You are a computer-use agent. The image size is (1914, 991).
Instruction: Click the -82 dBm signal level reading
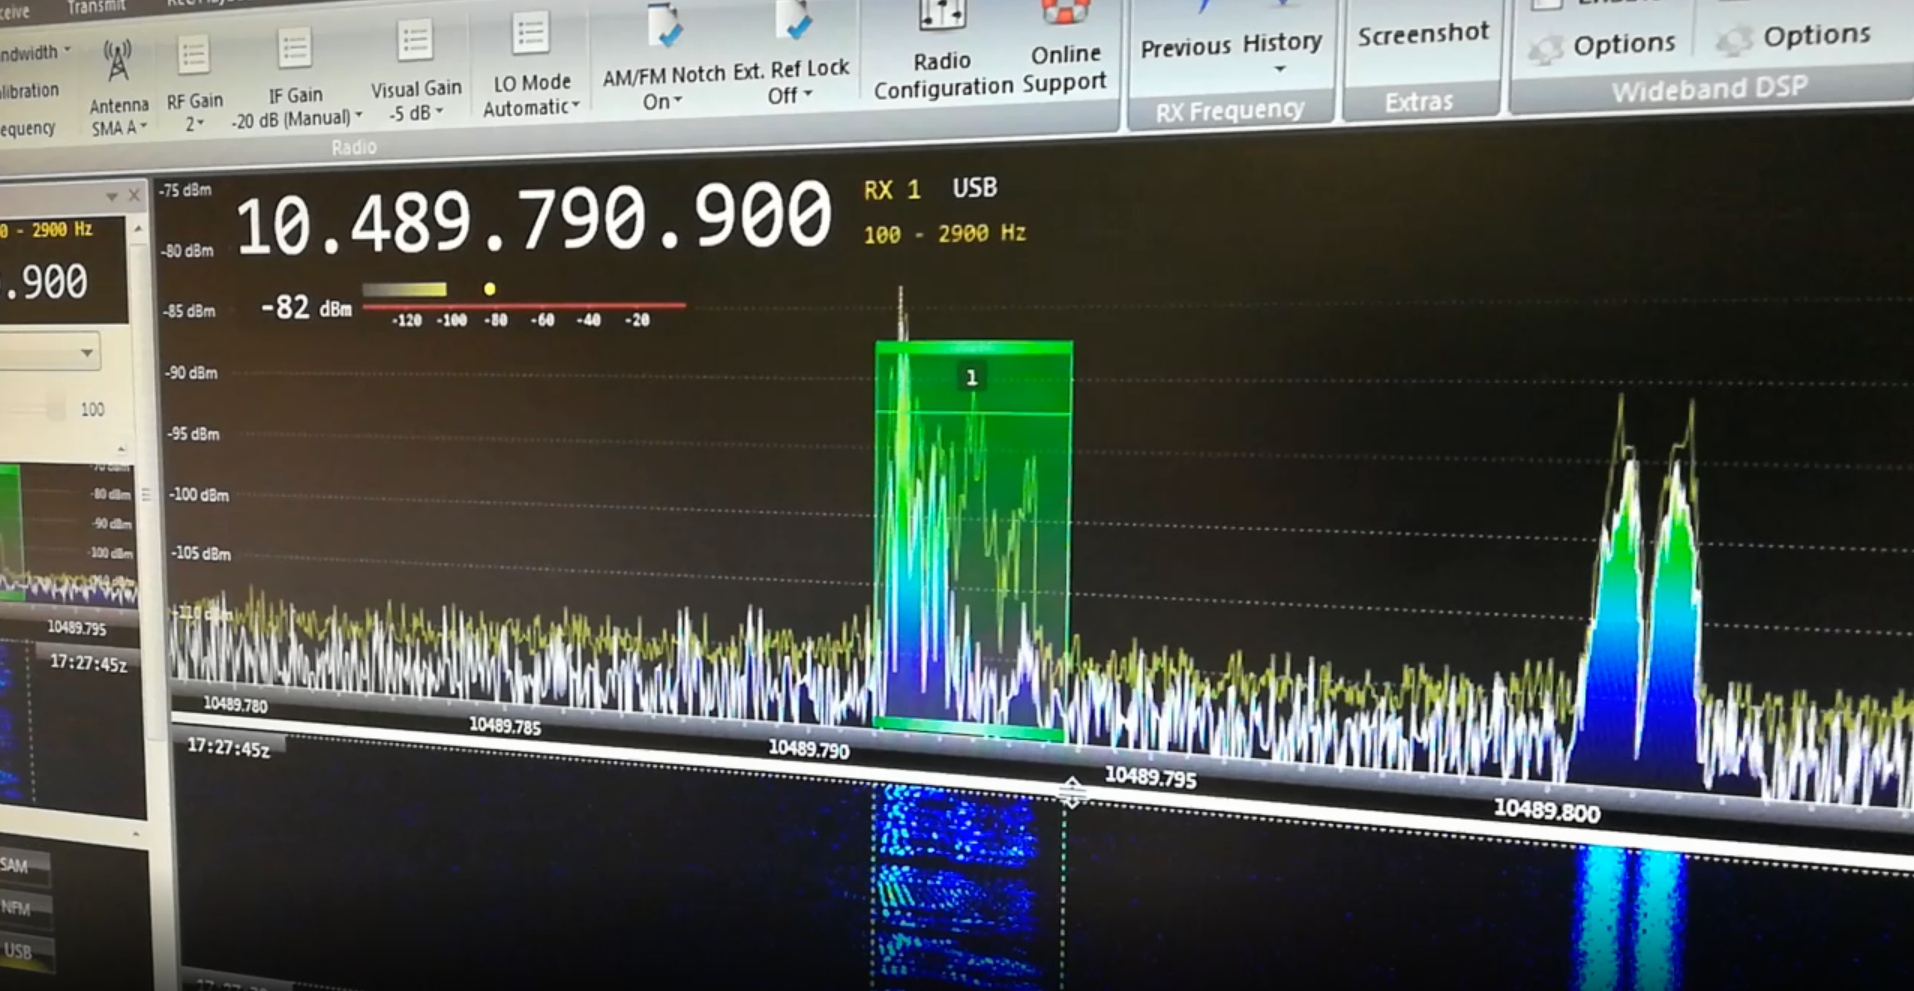coord(305,307)
